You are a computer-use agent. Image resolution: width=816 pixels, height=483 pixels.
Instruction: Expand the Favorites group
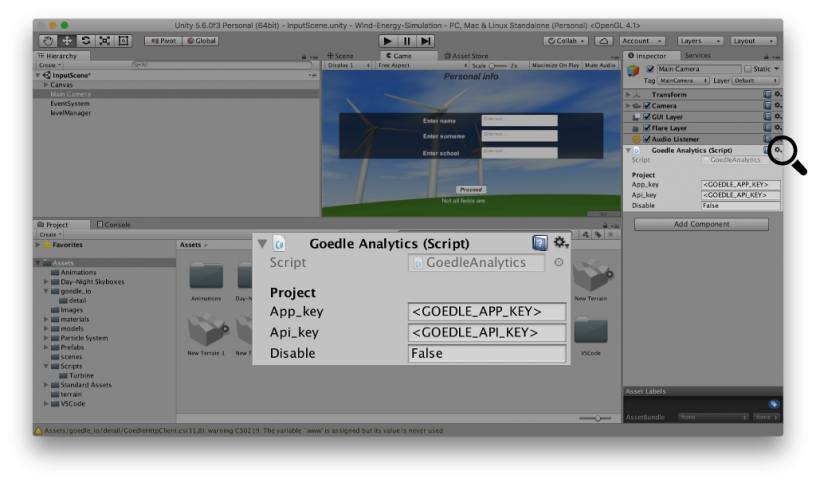tap(38, 245)
